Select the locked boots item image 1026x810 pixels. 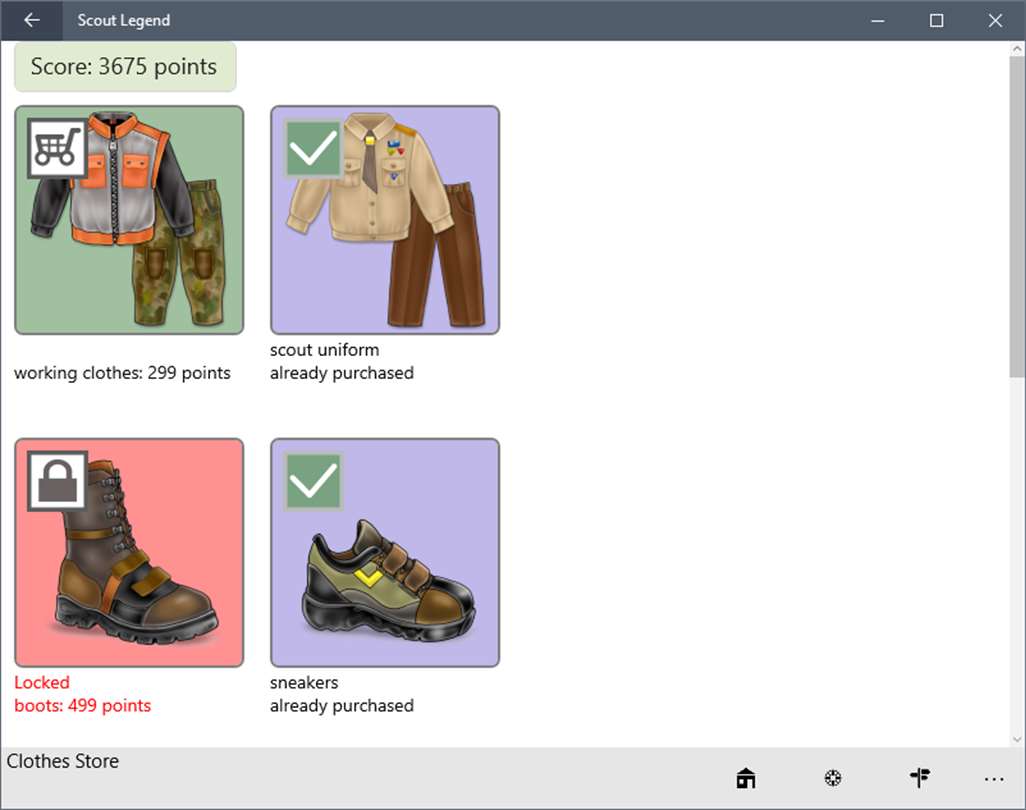pos(129,553)
